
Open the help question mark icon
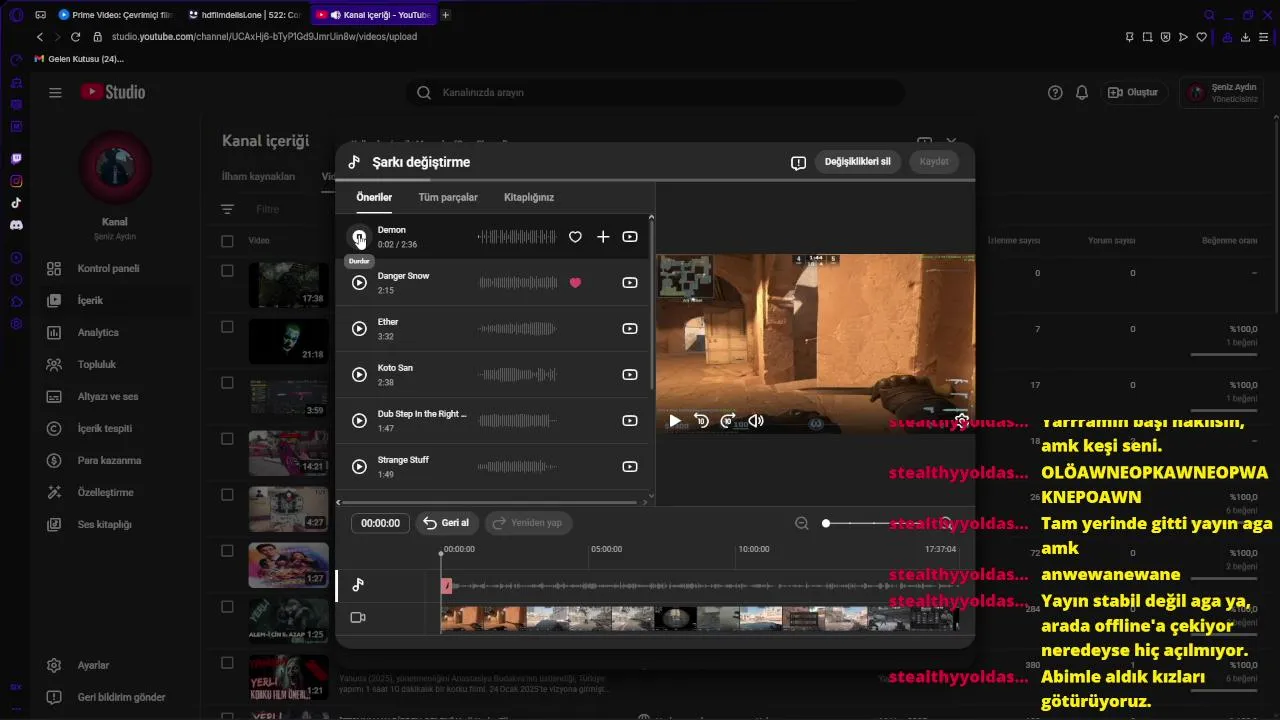pos(1055,92)
